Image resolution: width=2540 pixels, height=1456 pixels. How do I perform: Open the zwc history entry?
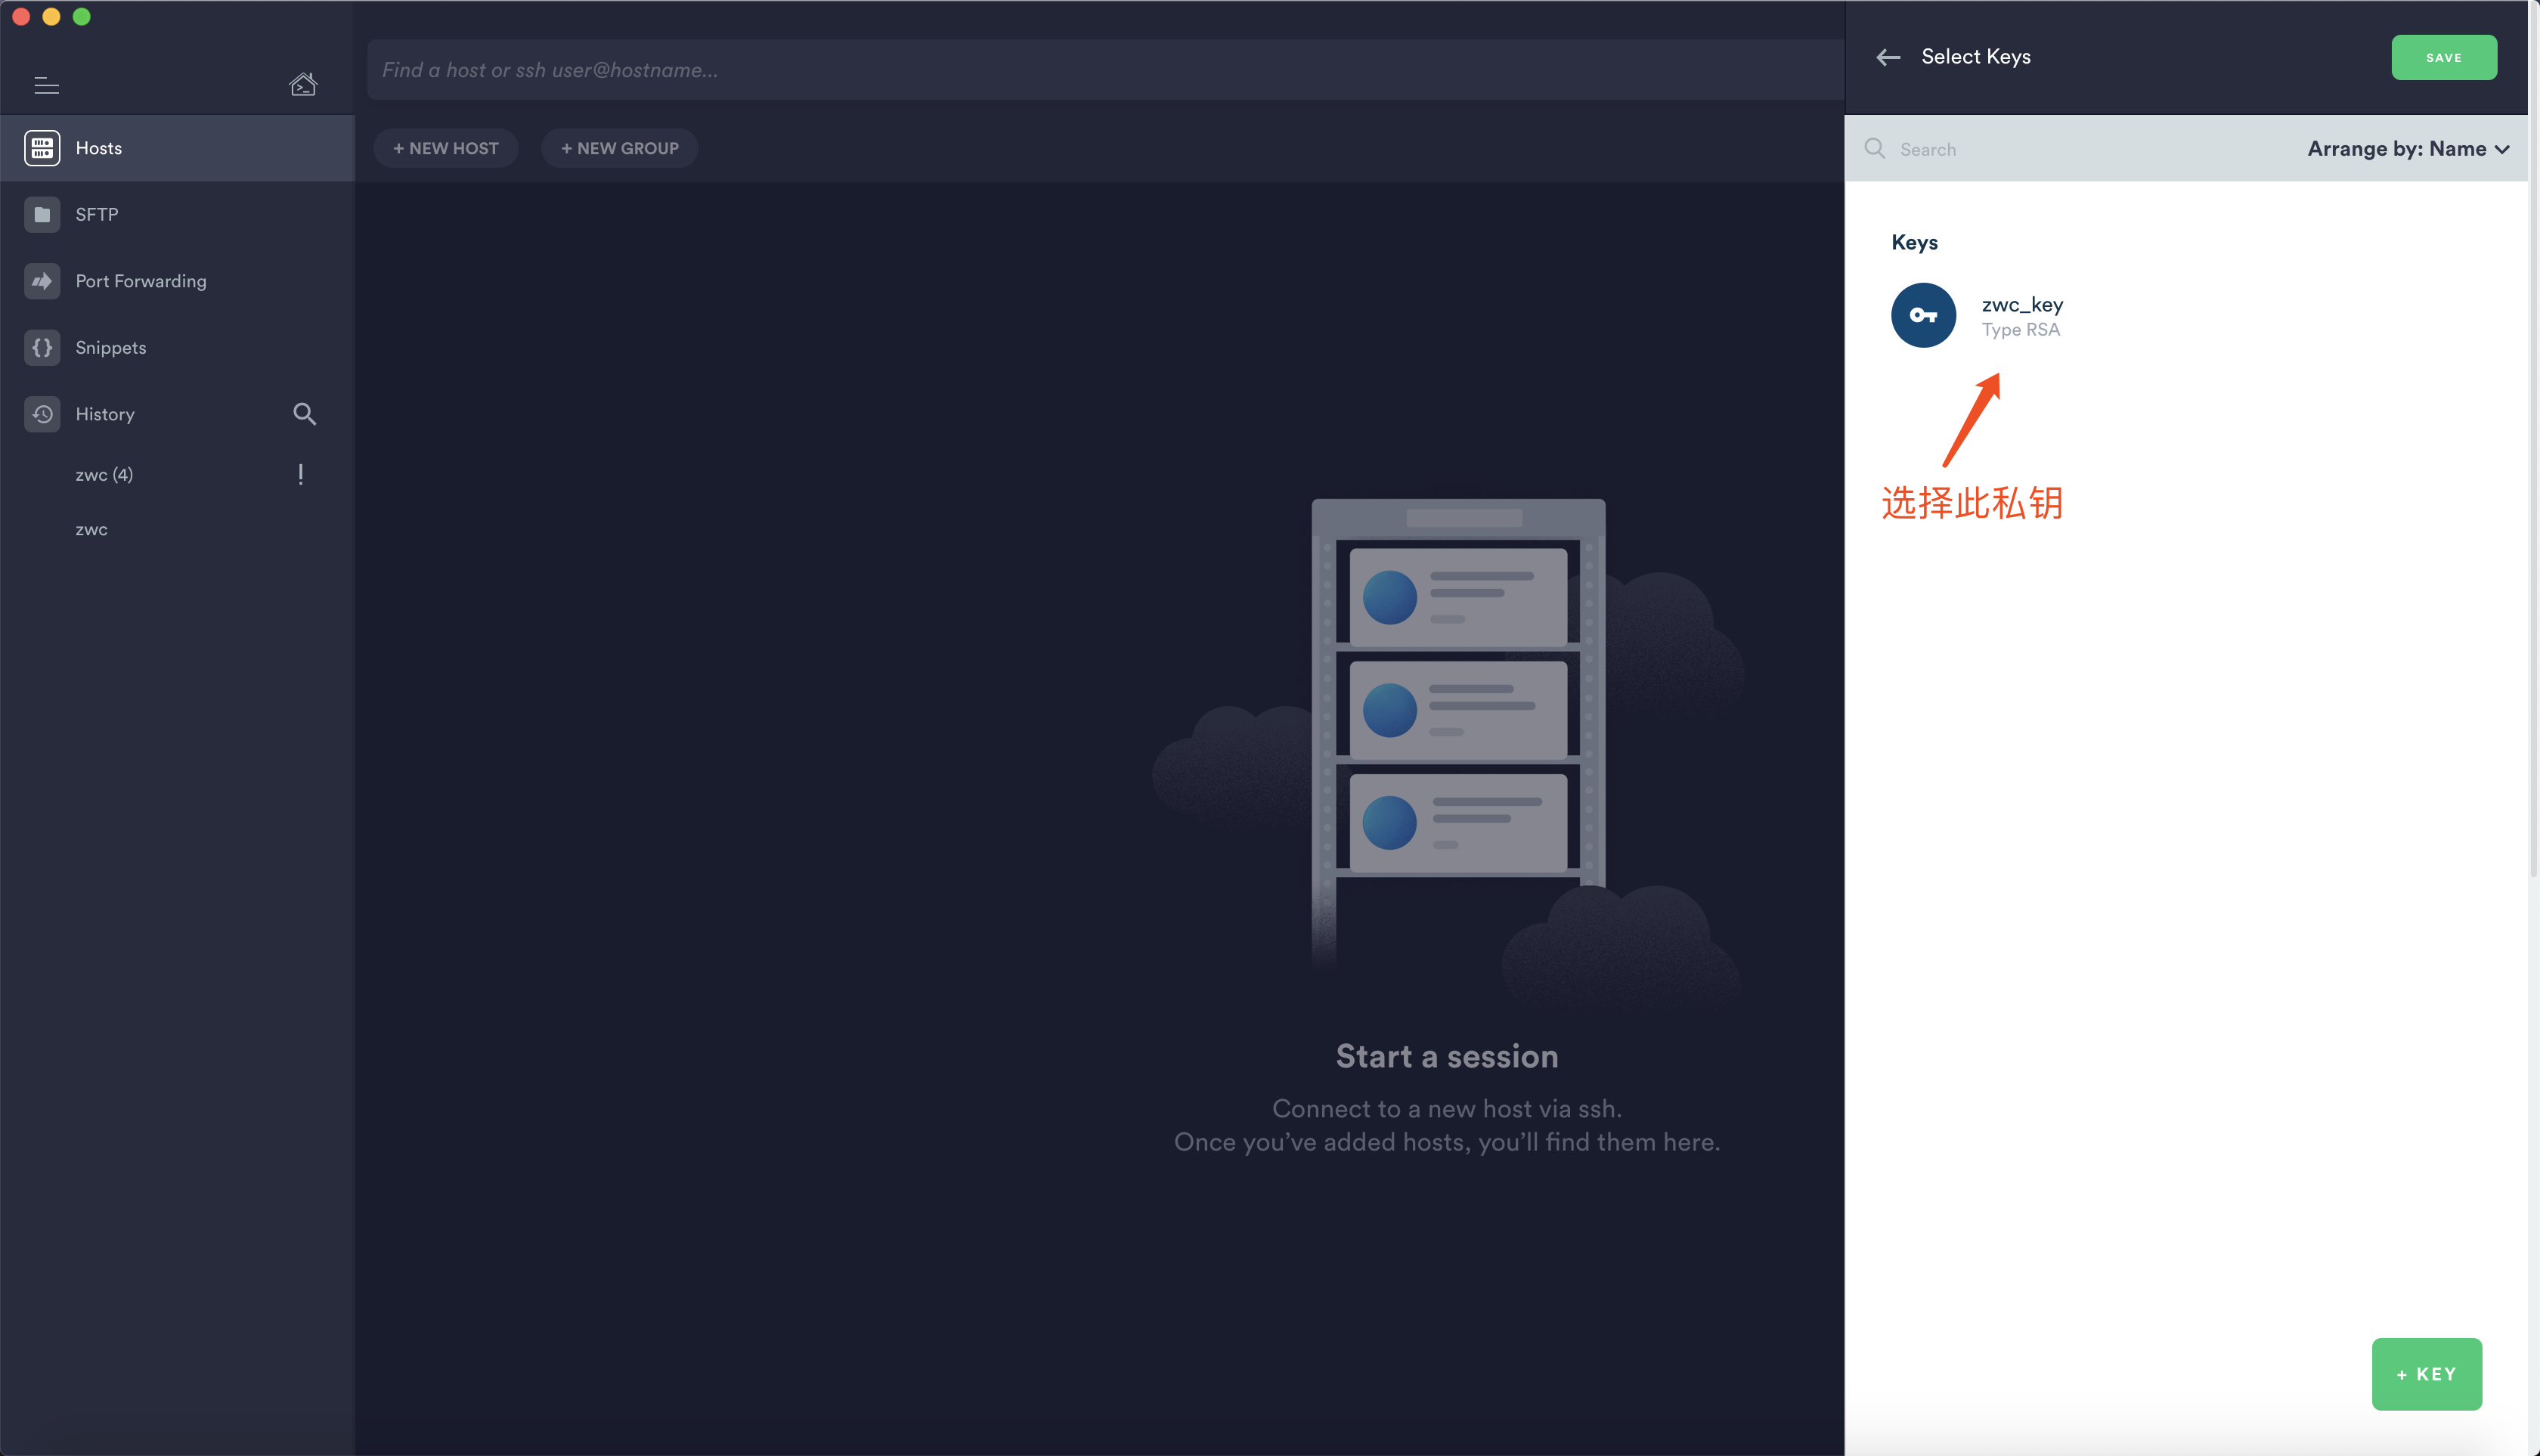[91, 530]
